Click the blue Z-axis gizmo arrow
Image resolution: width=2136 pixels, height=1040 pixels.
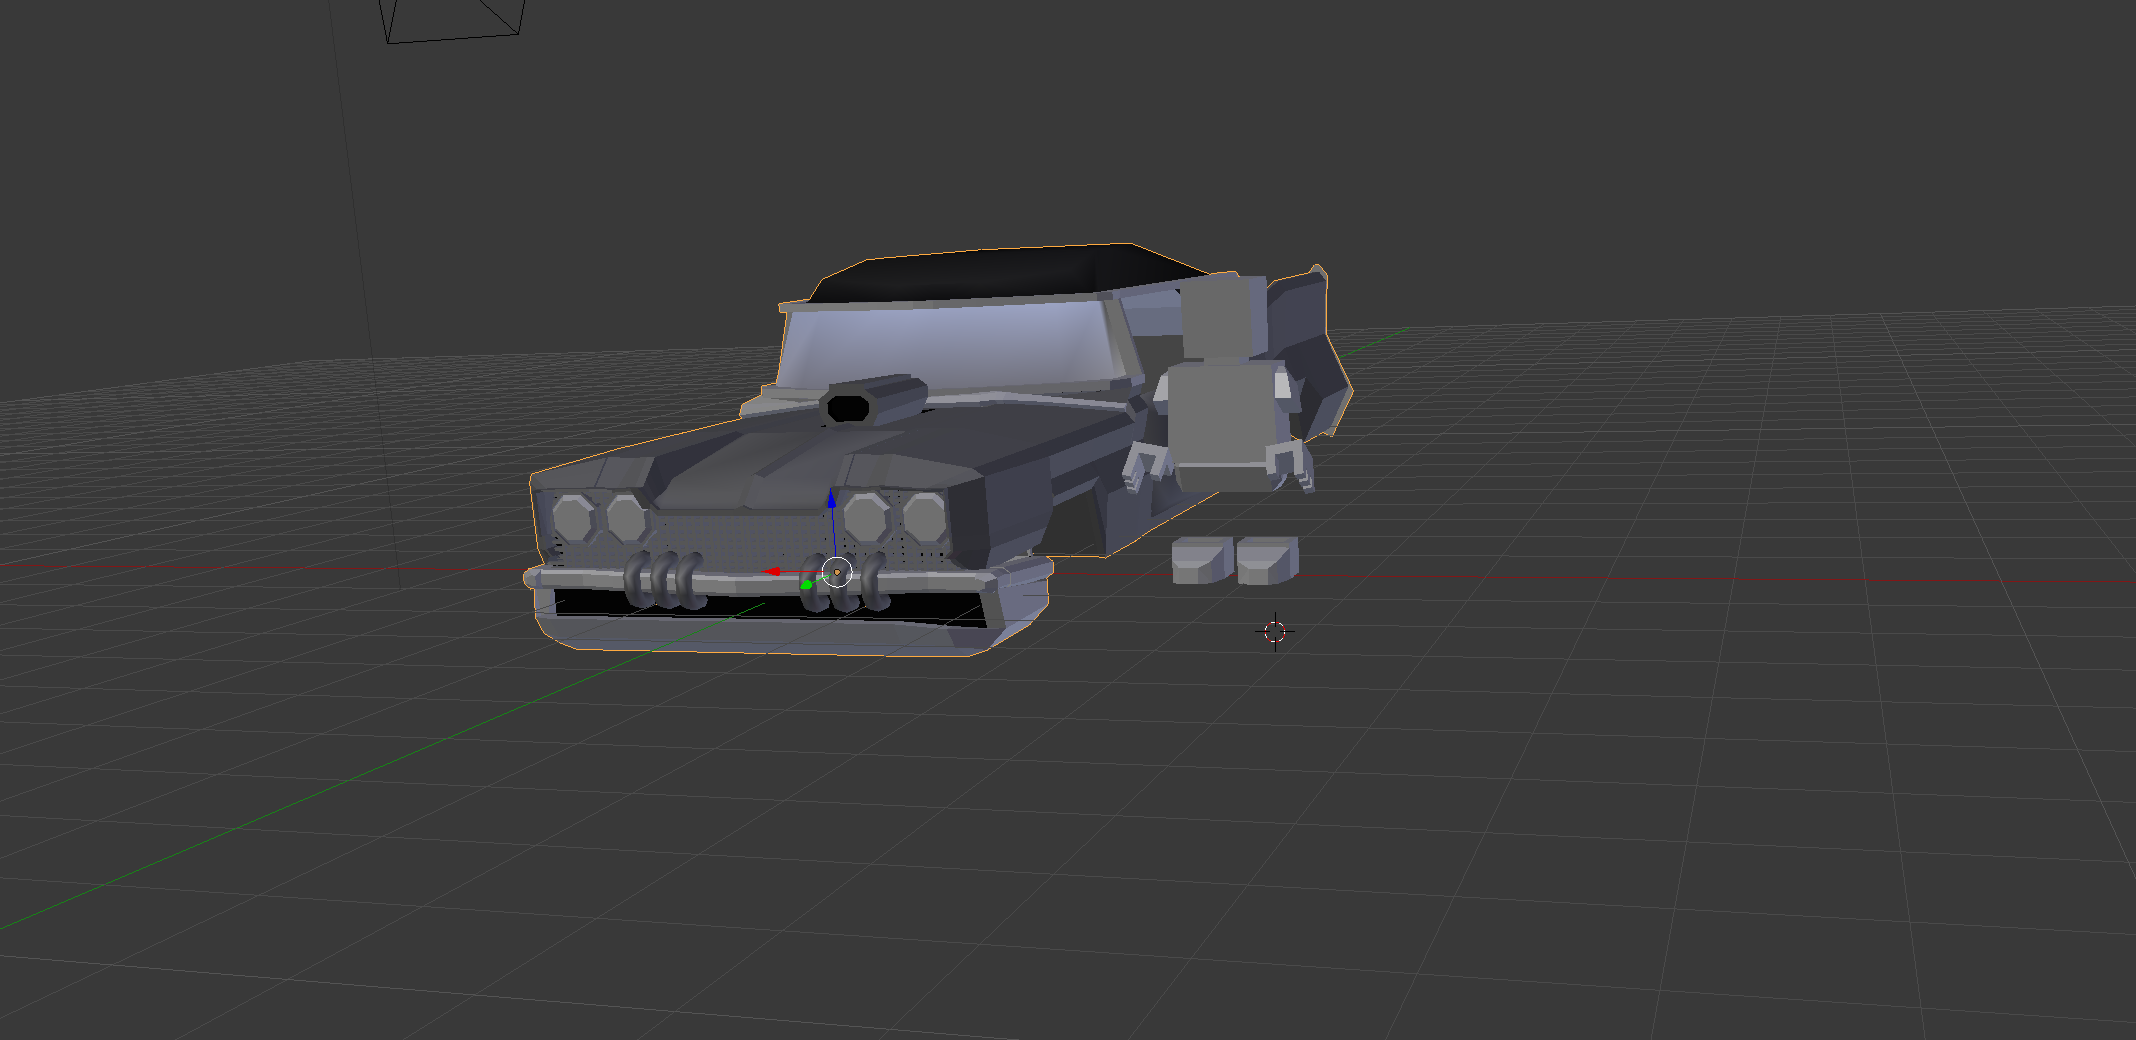point(831,498)
